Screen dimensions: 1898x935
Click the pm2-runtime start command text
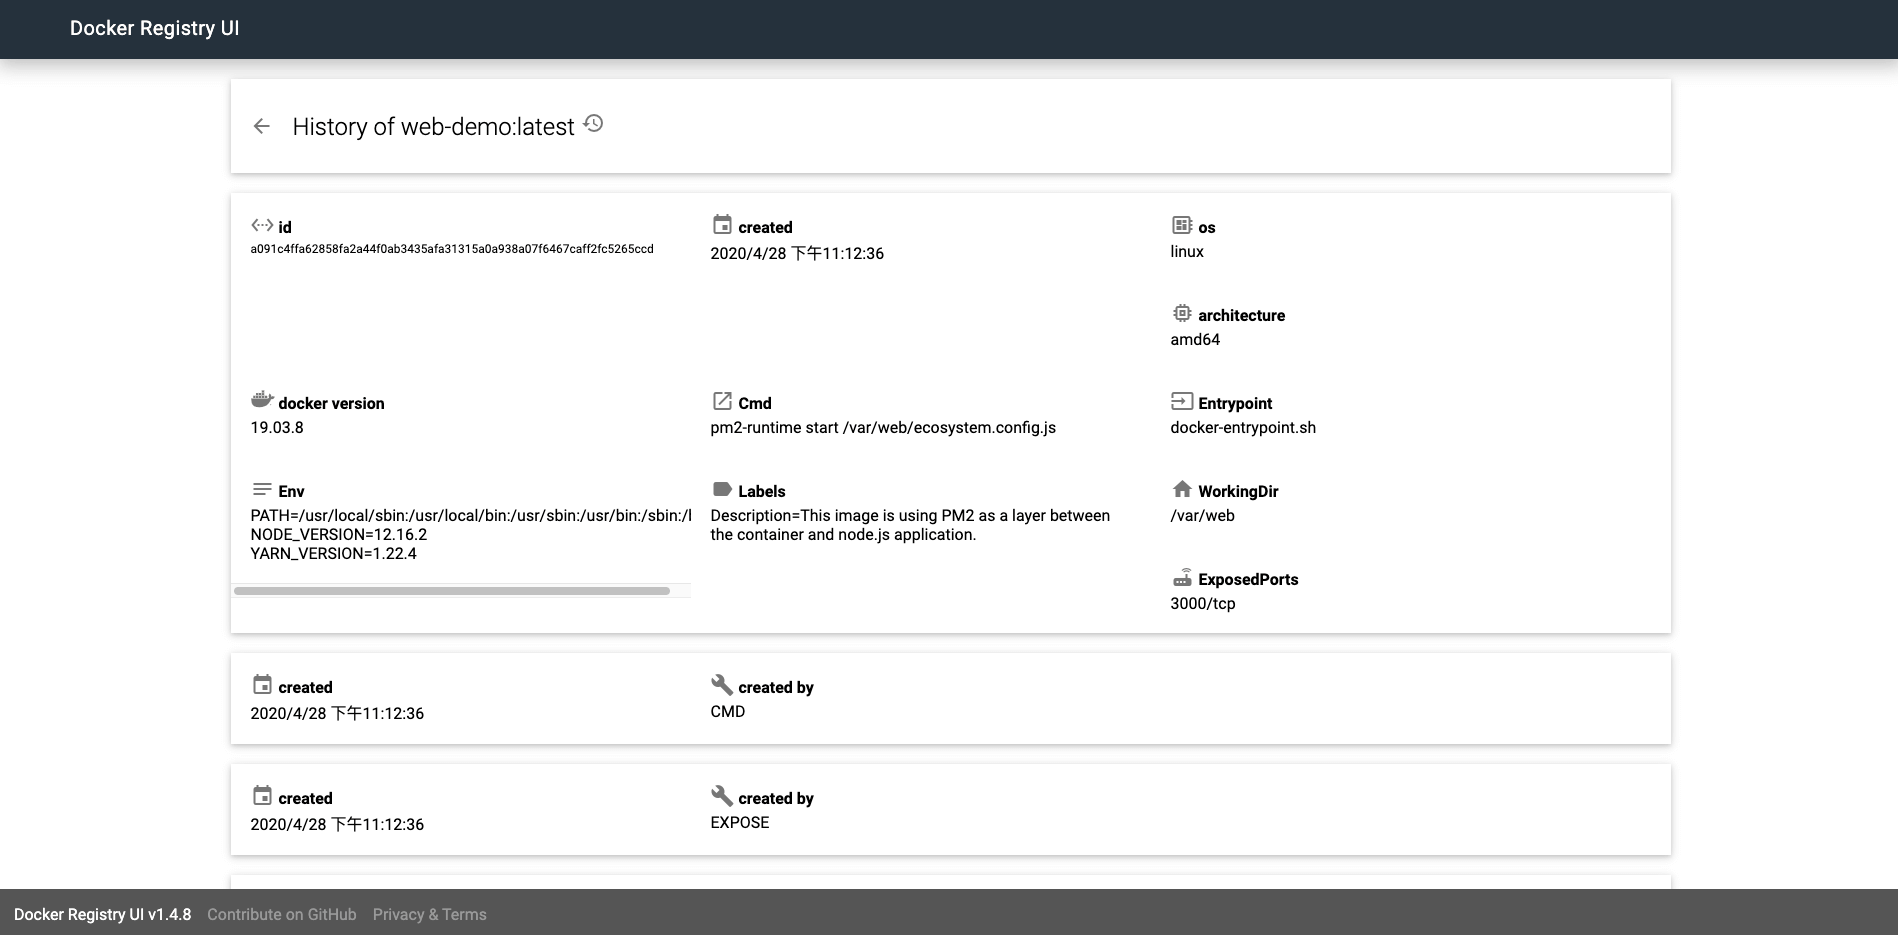click(x=883, y=428)
